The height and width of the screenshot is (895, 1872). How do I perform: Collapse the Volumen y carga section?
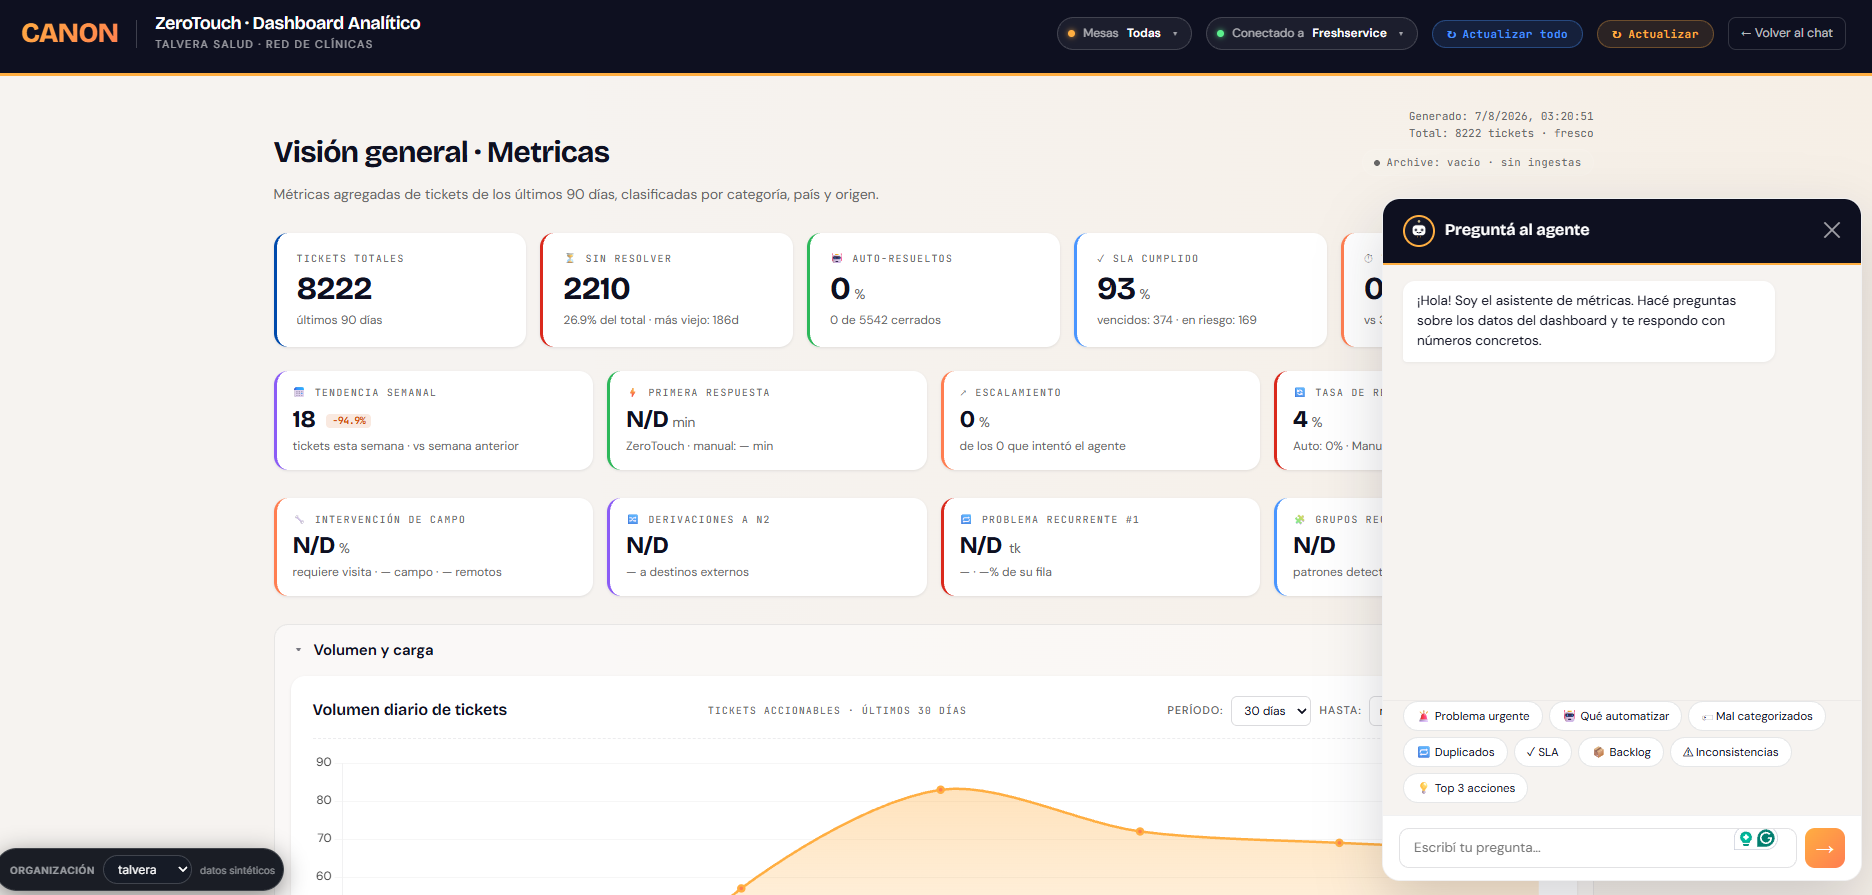pos(298,650)
